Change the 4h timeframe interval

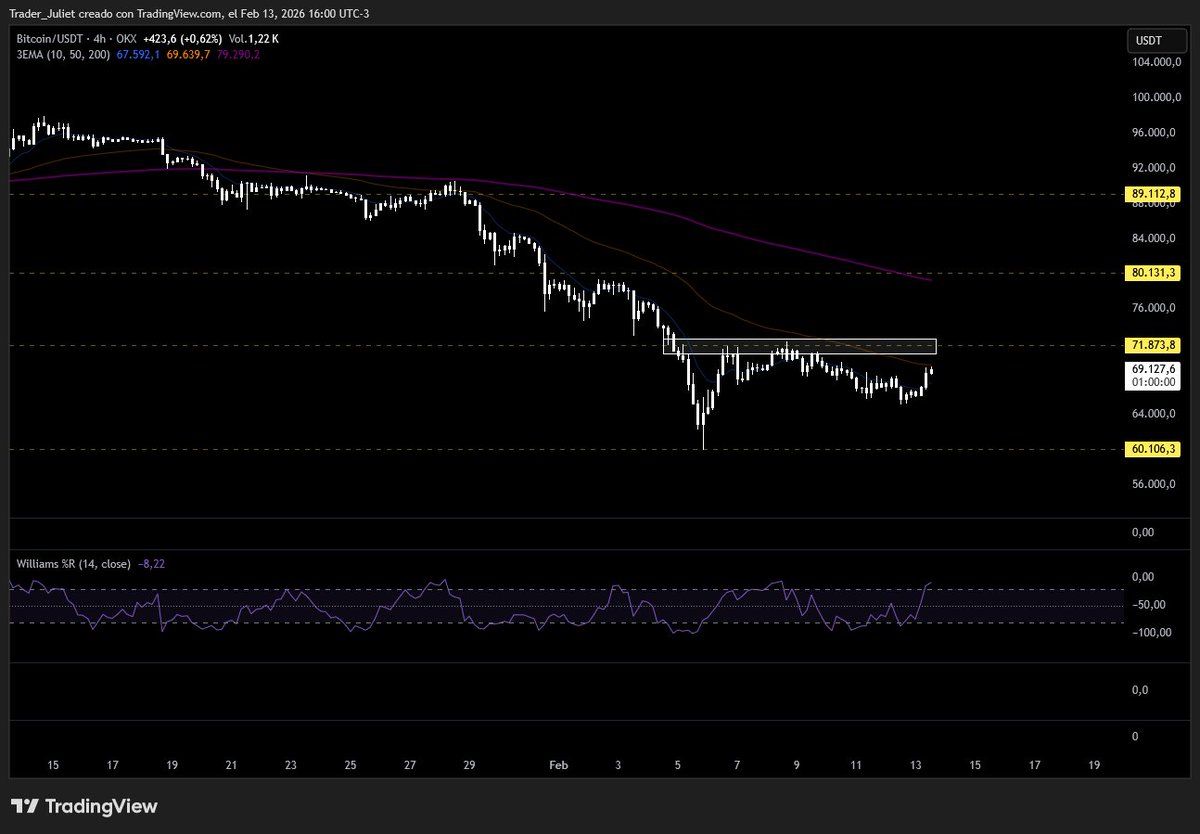click(x=100, y=40)
